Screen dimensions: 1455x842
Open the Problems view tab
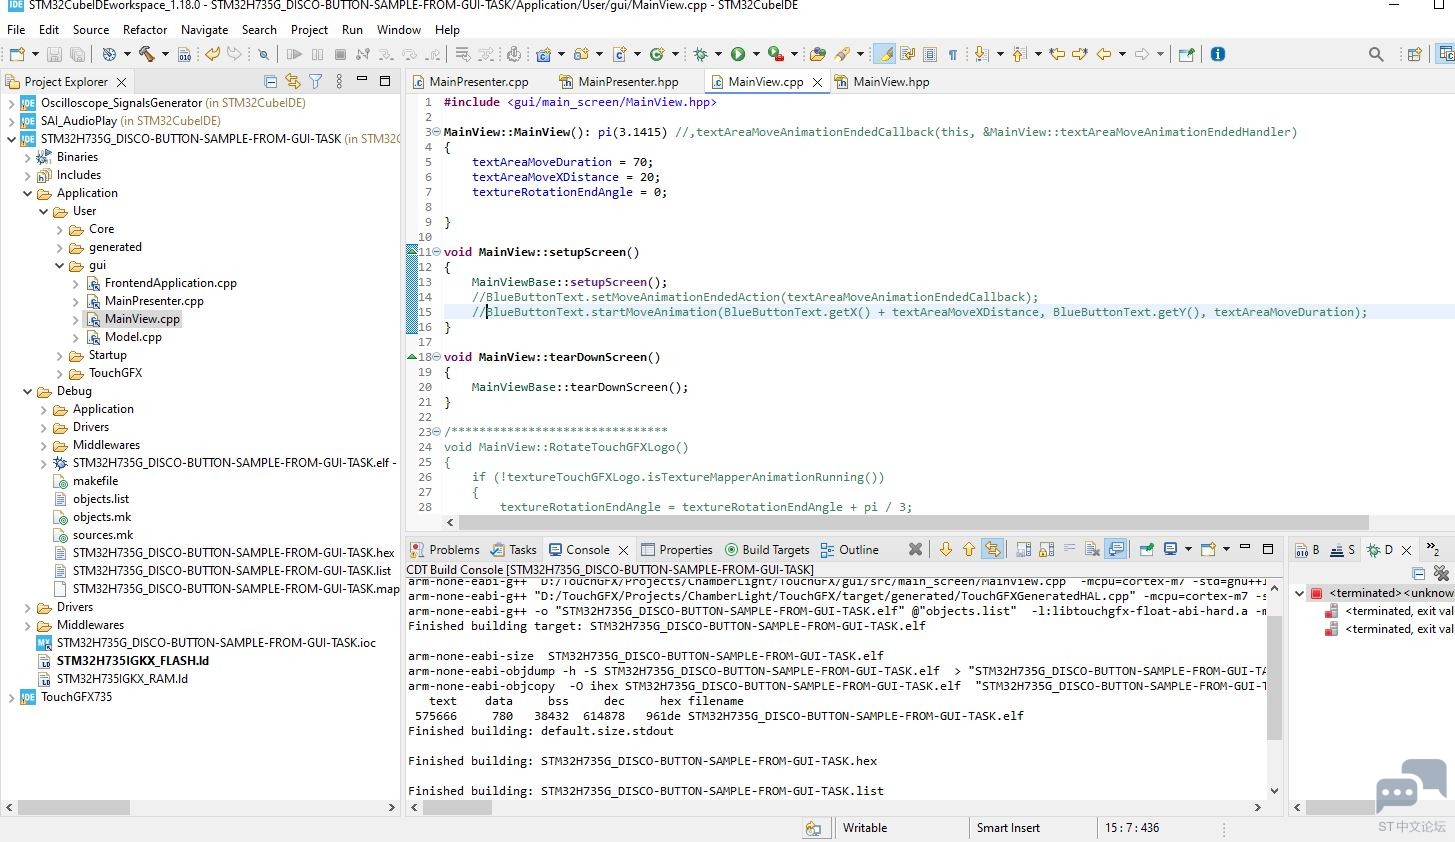[454, 550]
